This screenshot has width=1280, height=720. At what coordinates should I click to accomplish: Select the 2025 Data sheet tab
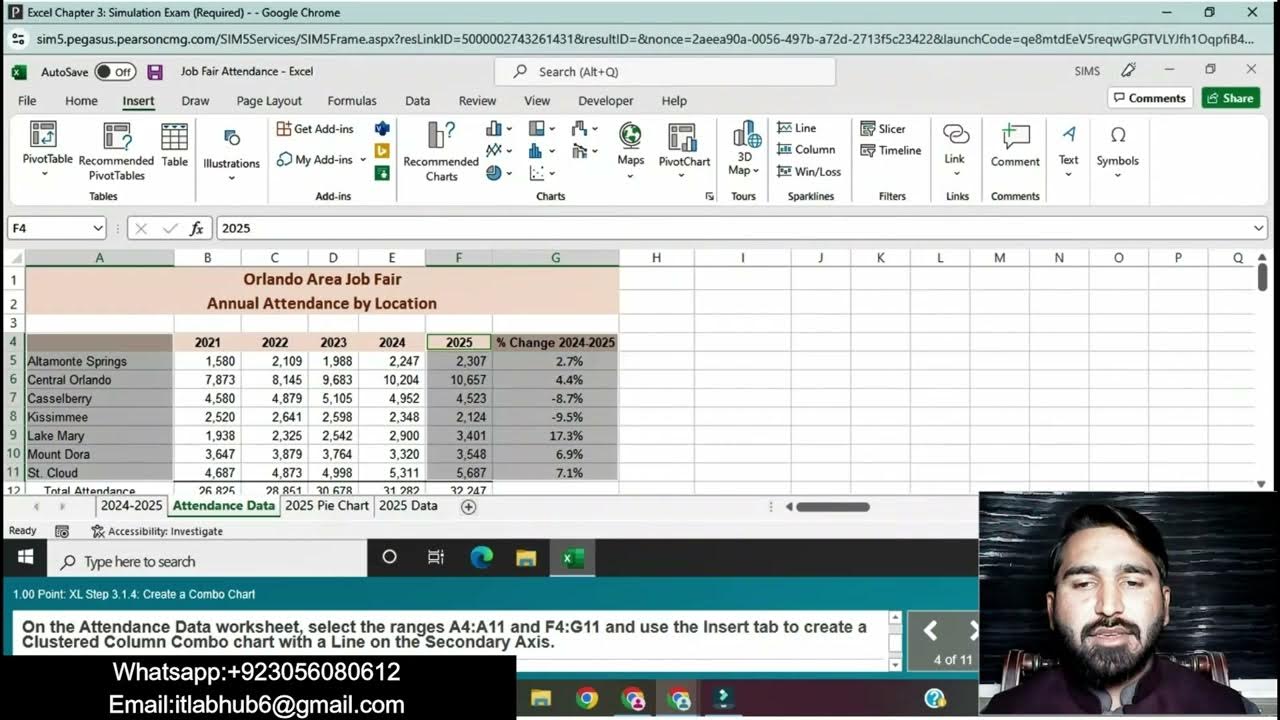[x=408, y=506]
